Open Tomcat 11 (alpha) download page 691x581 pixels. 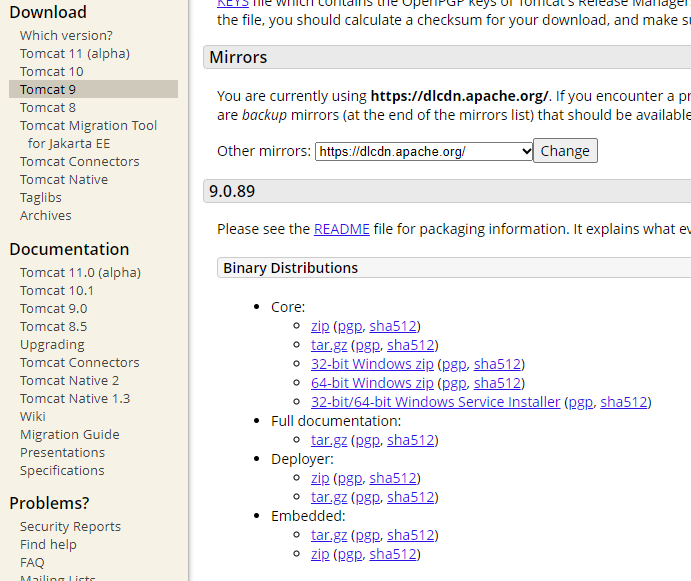[75, 53]
